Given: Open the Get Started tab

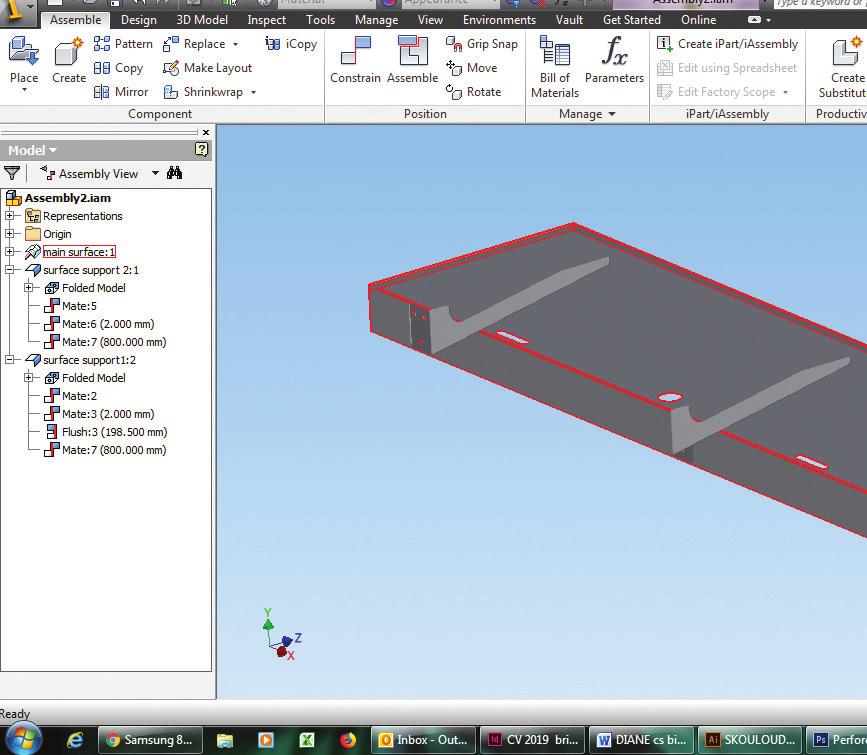Looking at the screenshot, I should [x=631, y=20].
